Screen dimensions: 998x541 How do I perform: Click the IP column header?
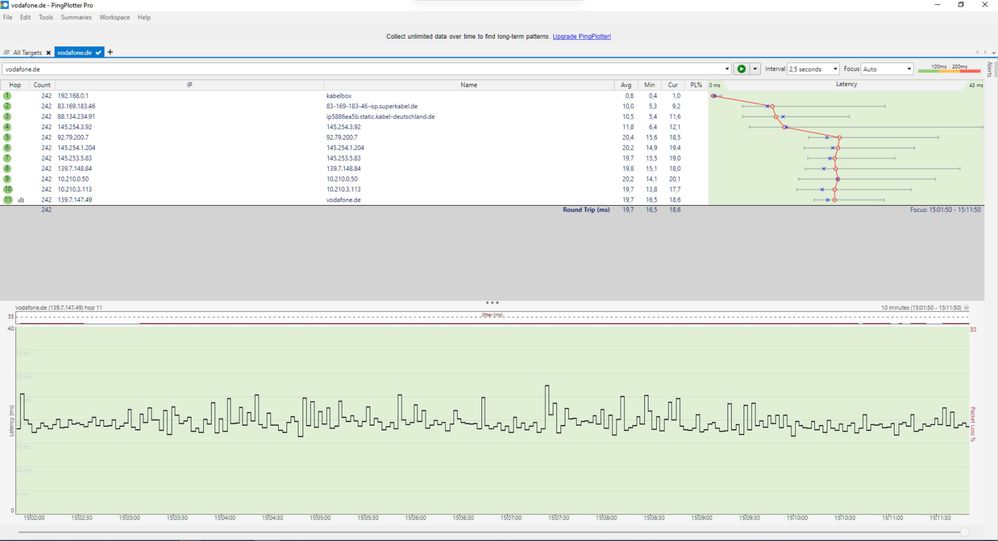pyautogui.click(x=190, y=85)
